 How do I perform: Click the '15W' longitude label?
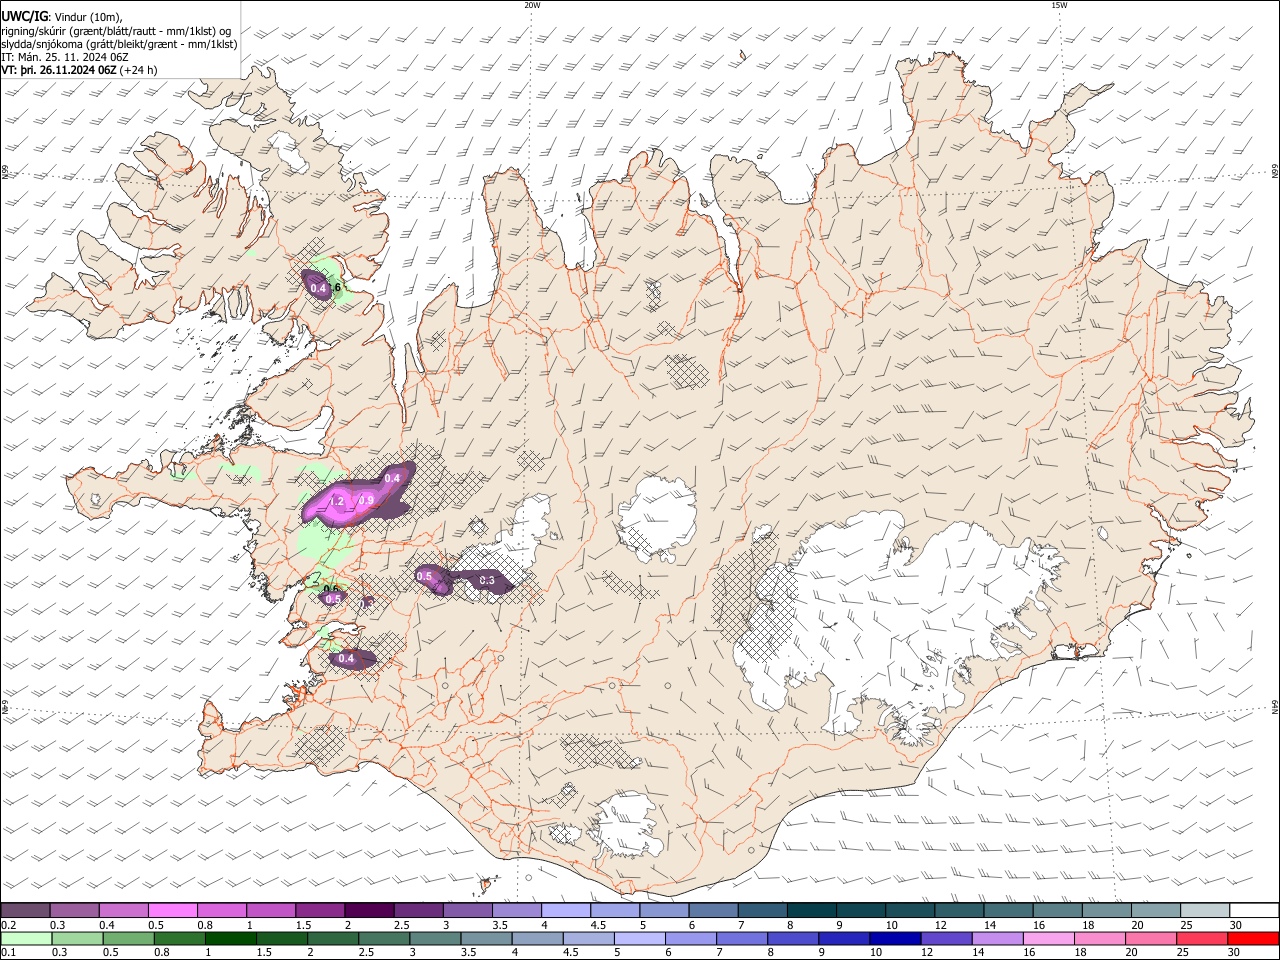pos(1059,5)
